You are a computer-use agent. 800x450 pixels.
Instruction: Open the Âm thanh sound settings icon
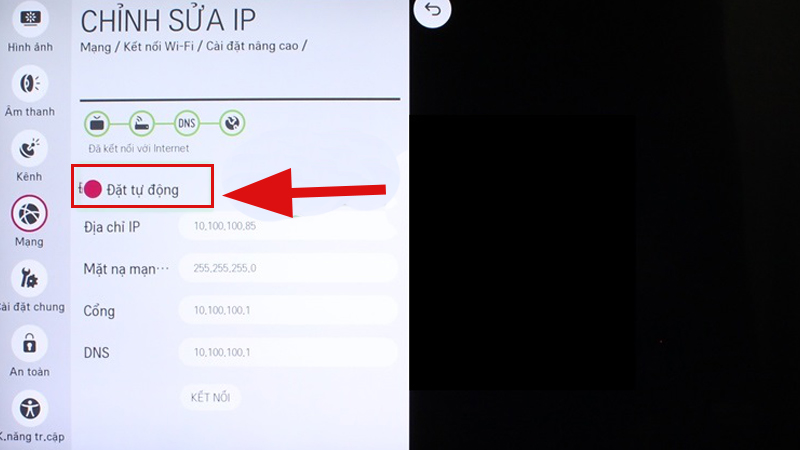click(x=30, y=83)
